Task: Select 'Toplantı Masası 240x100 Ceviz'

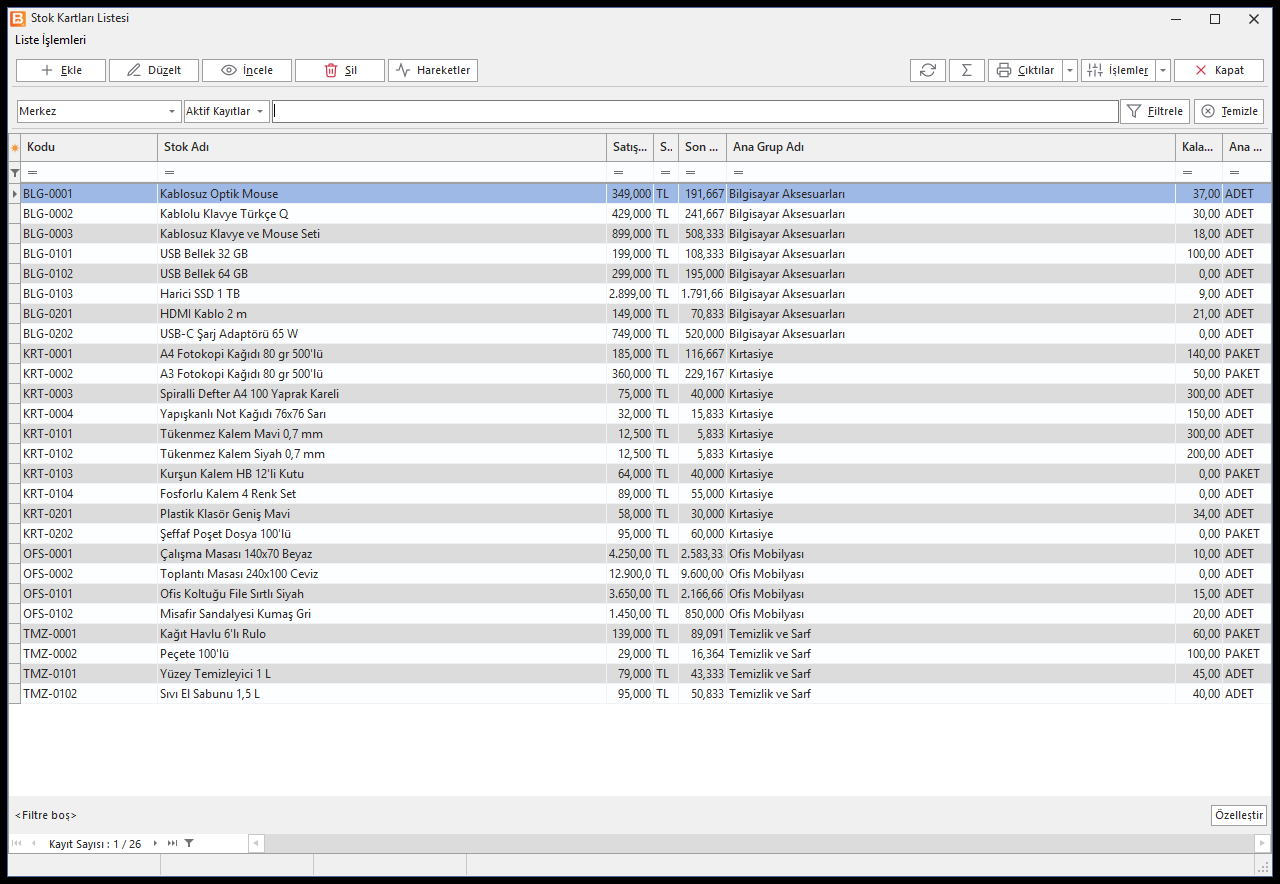Action: point(640,574)
